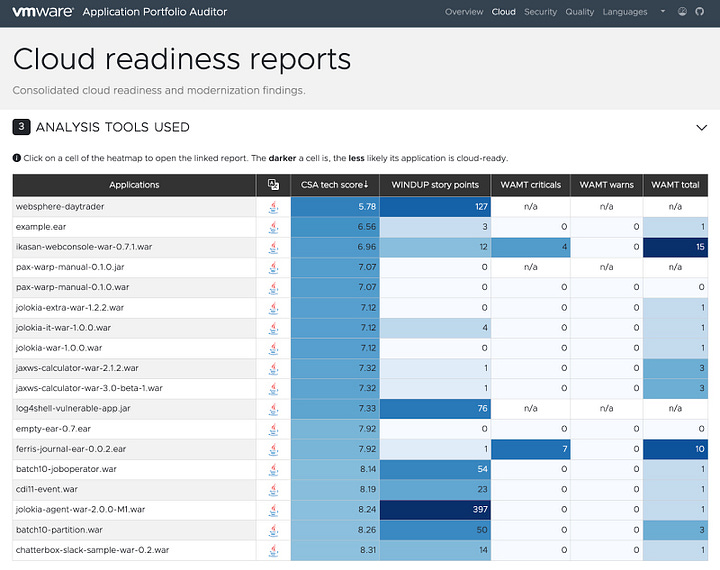The image size is (720, 570).
Task: Click Java icon for batch10-joboperator.war
Action: click(274, 470)
